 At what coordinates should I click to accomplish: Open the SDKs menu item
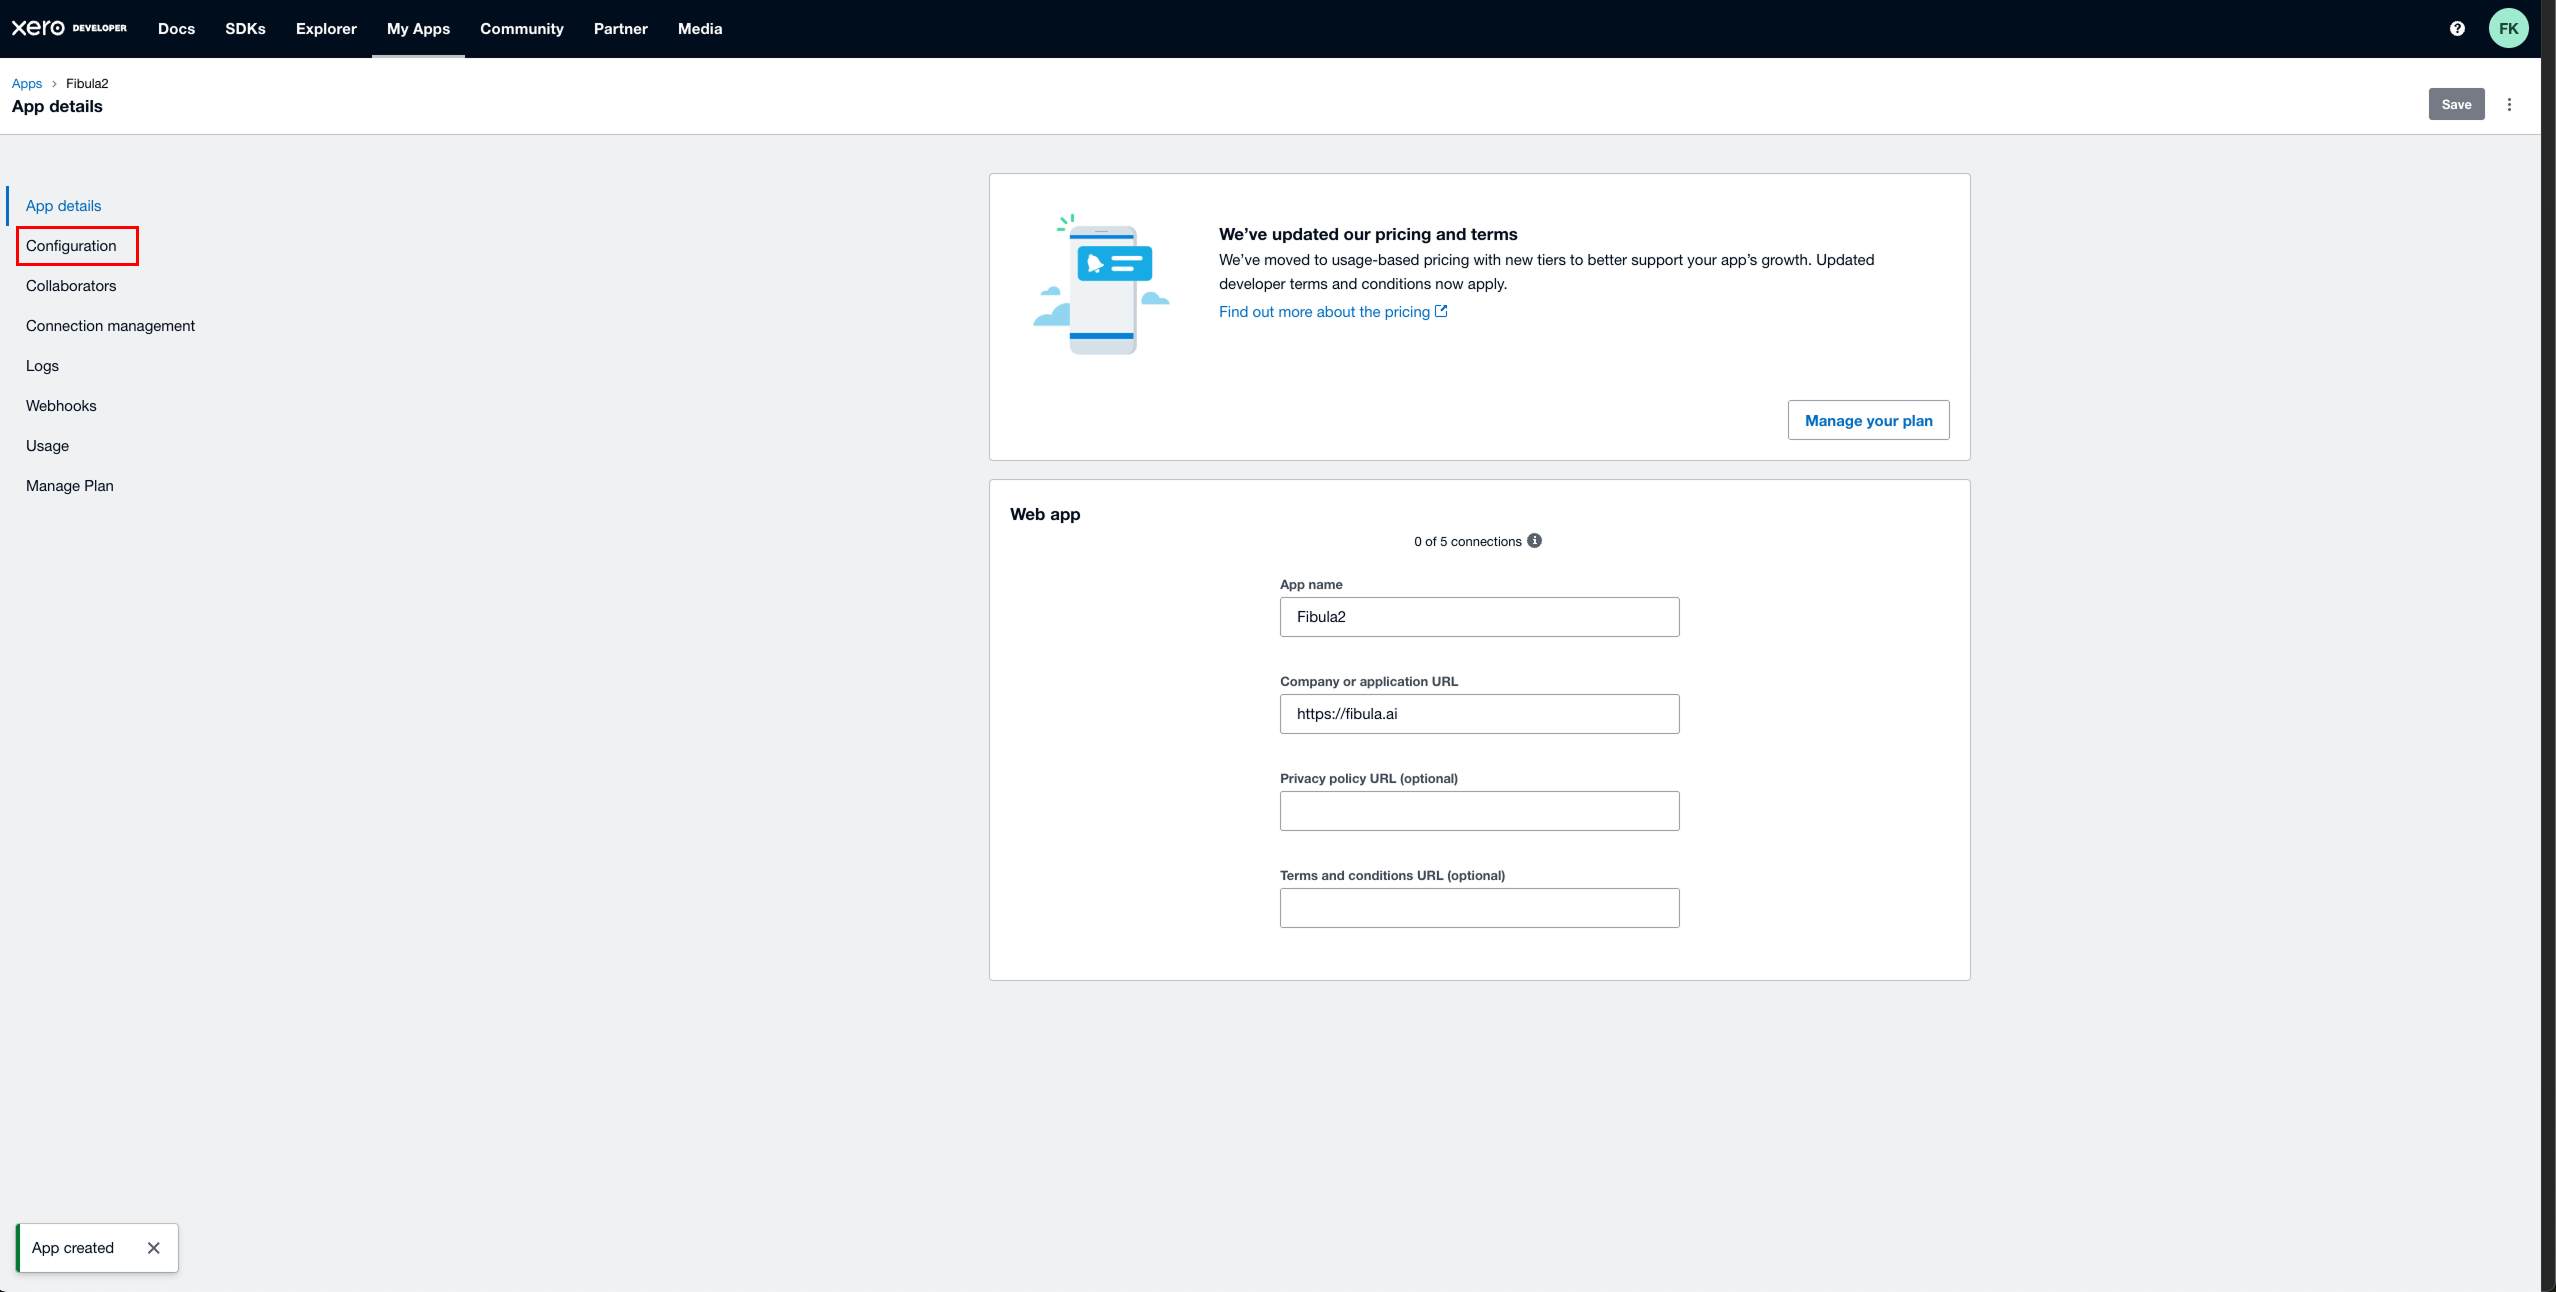245,29
